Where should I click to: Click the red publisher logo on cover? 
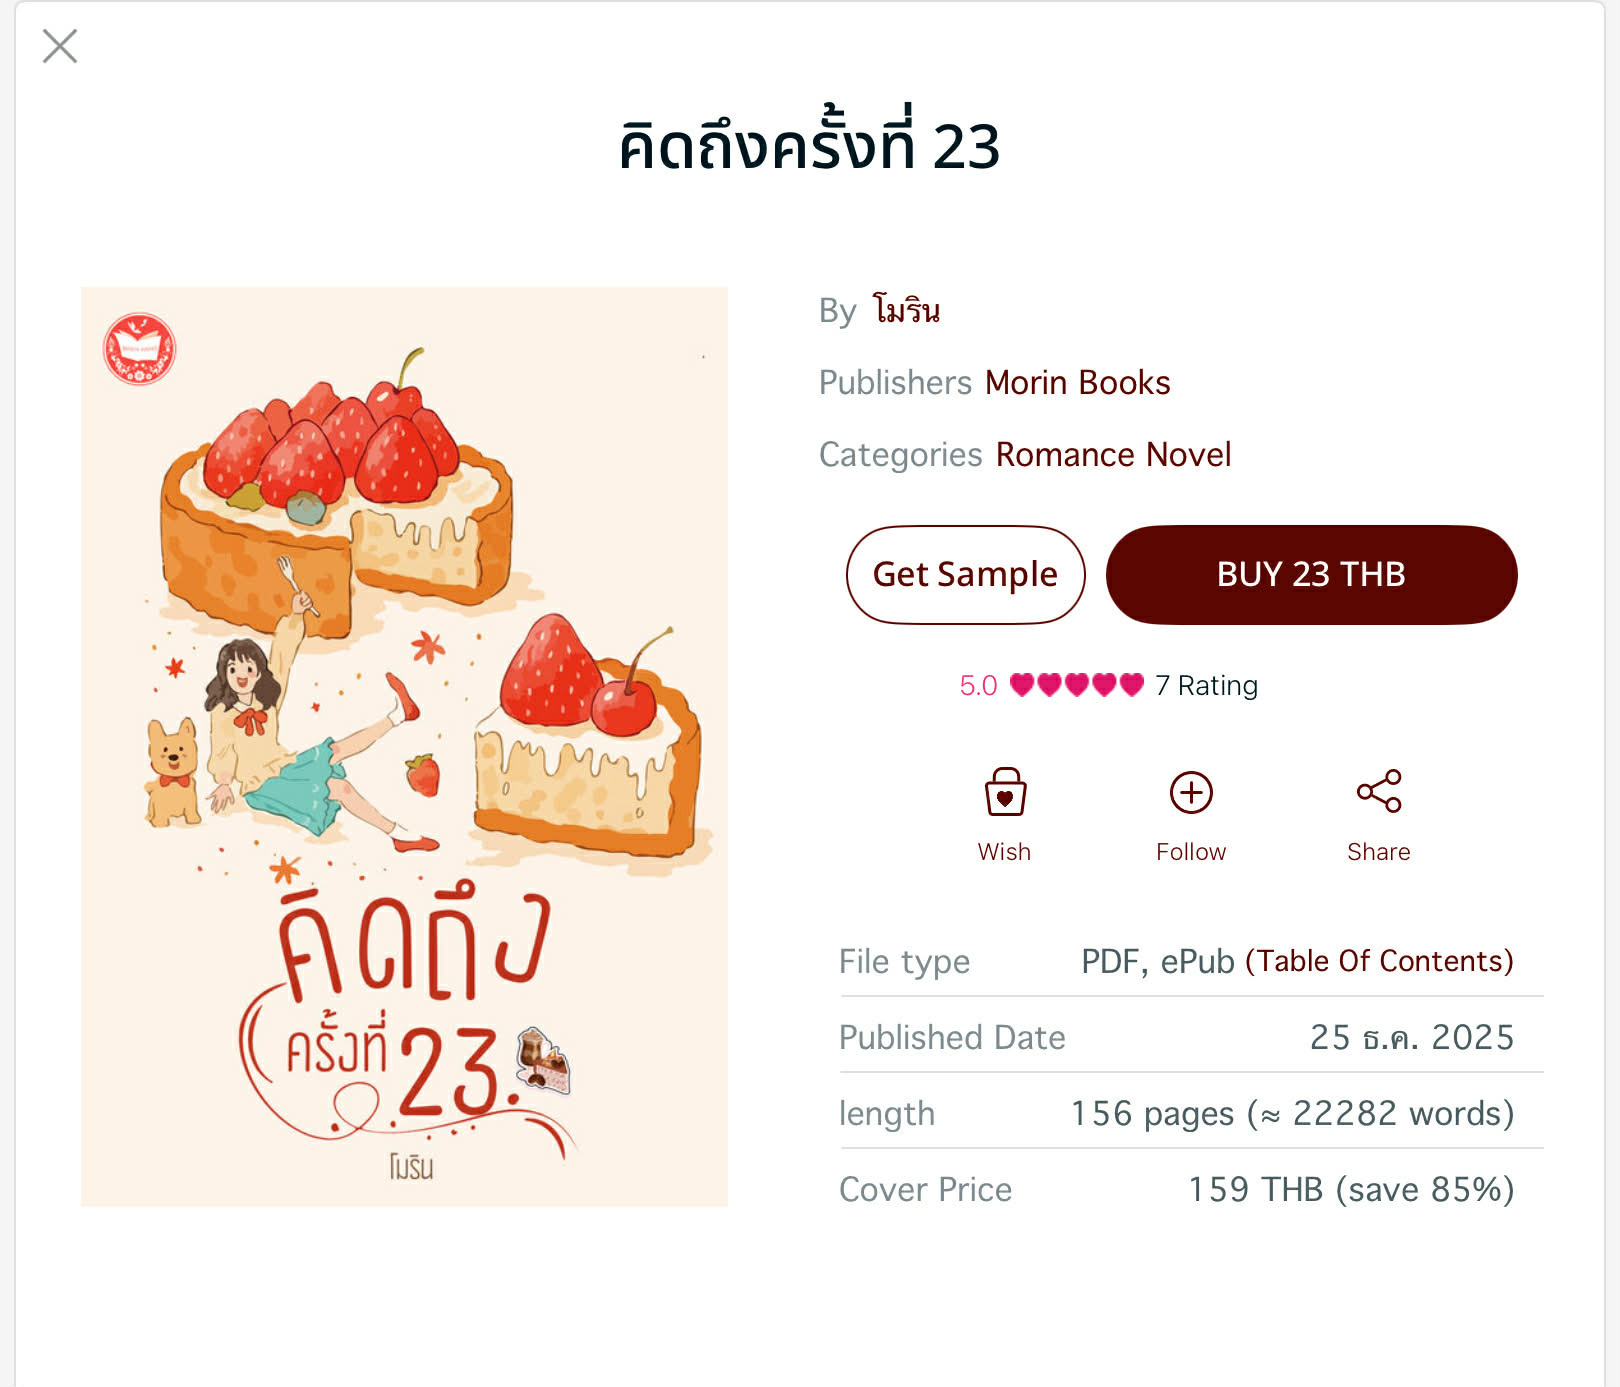140,349
